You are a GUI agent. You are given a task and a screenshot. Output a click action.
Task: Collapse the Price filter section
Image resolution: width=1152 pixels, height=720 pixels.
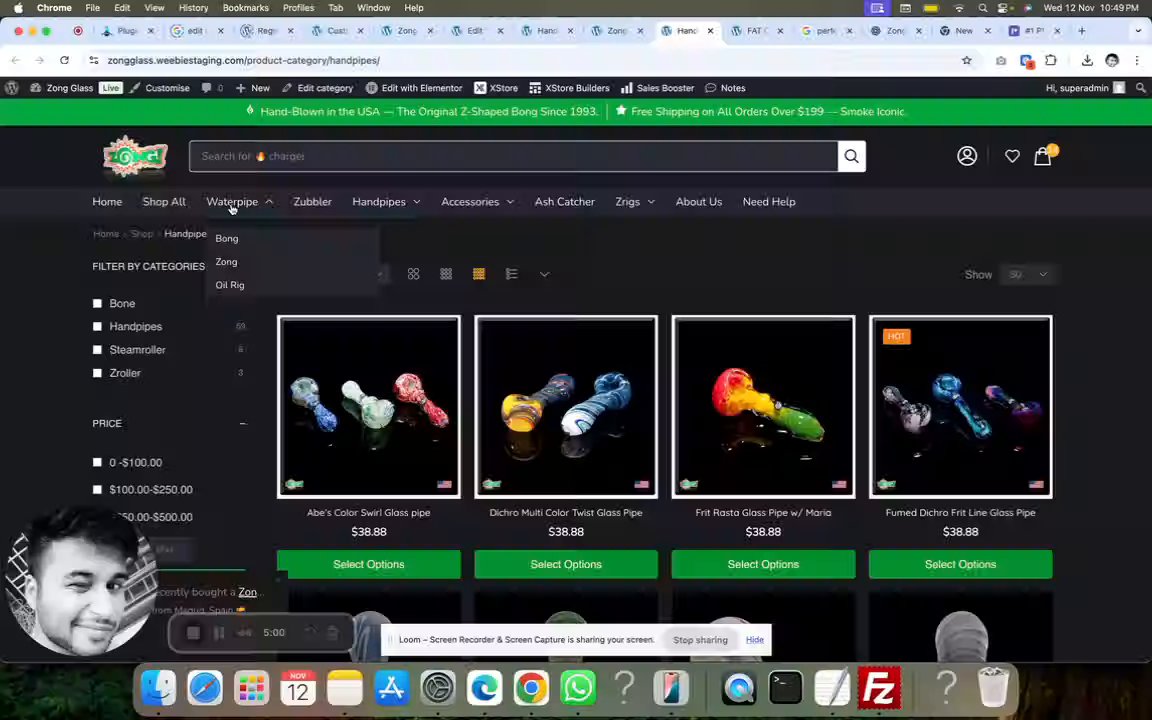242,424
